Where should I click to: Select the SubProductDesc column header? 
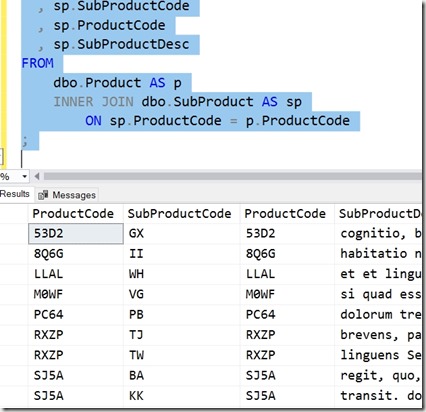pyautogui.click(x=378, y=213)
